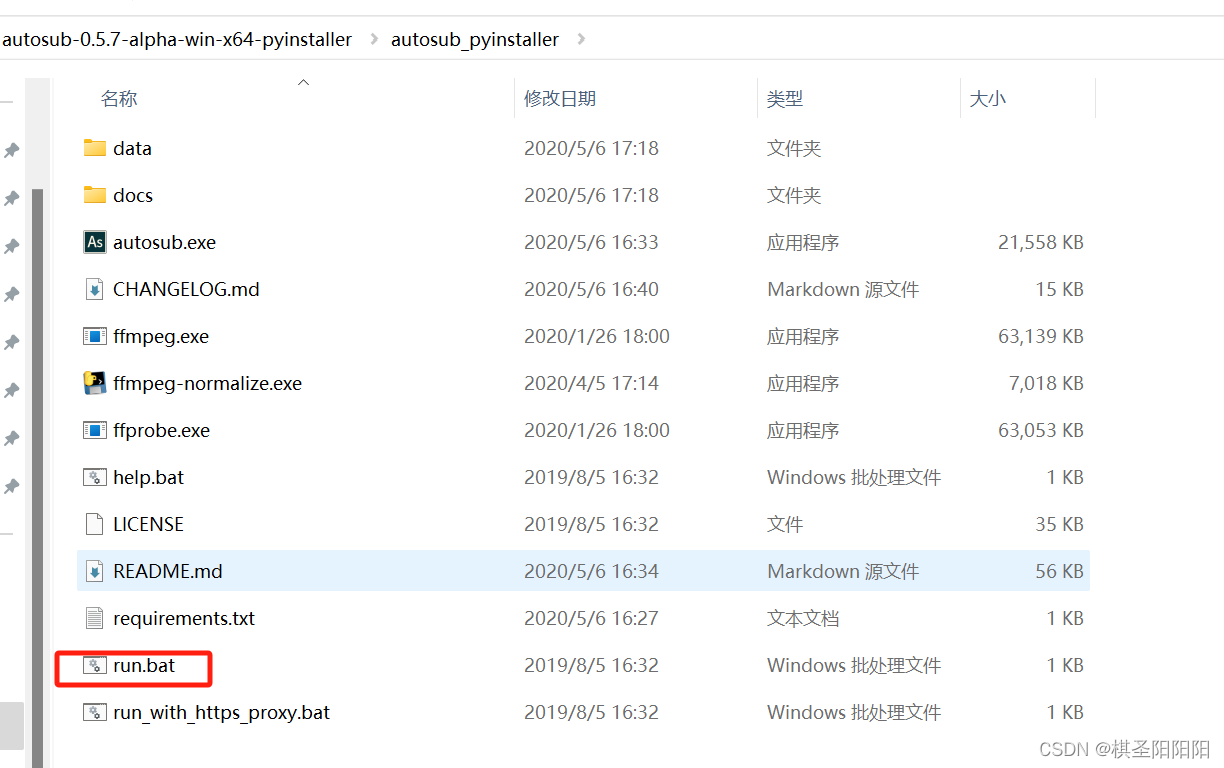Click README.md date 2020/5/6 16:34

(x=591, y=571)
